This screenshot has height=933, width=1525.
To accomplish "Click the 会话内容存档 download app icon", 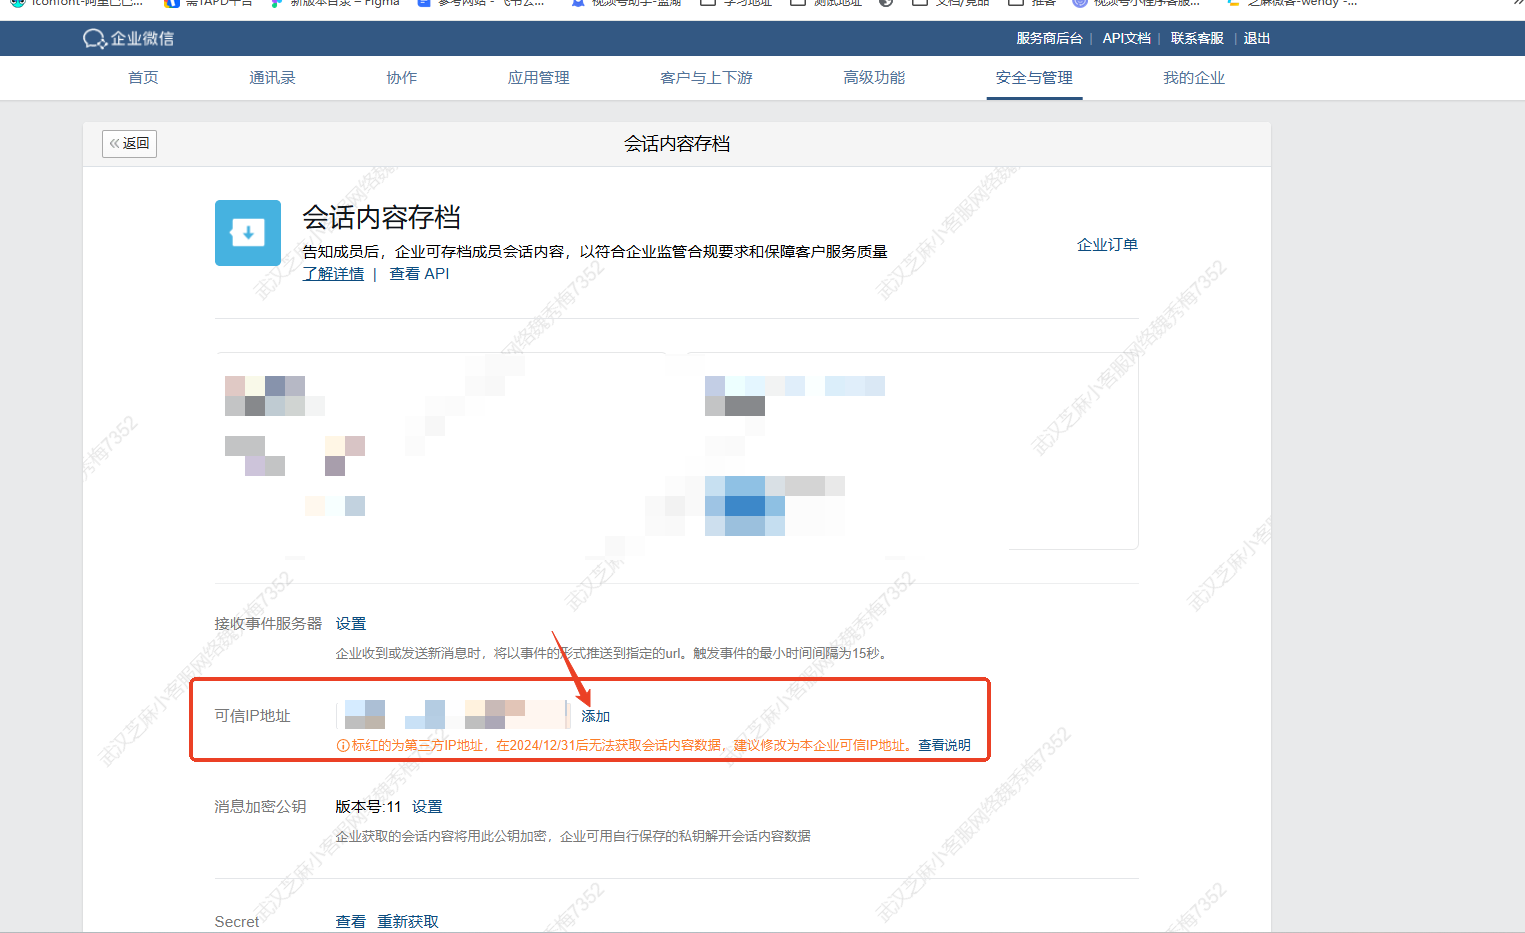I will click(248, 233).
